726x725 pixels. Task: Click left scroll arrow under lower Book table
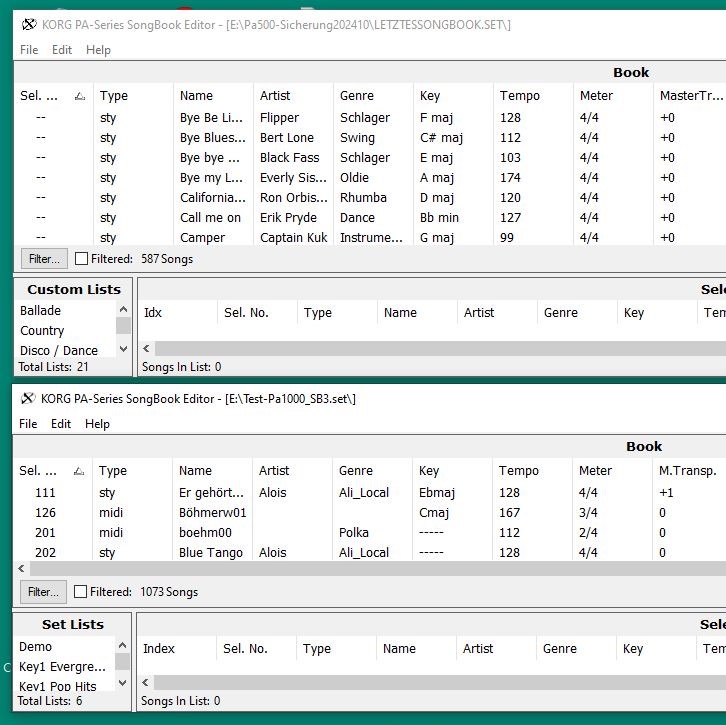click(x=21, y=568)
